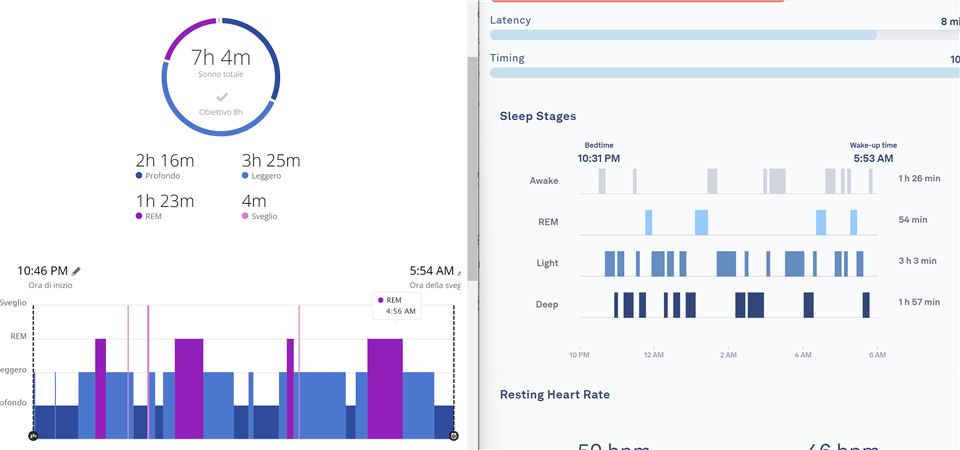Click the Resting Heart Rate heading
The height and width of the screenshot is (450, 960).
coord(554,394)
